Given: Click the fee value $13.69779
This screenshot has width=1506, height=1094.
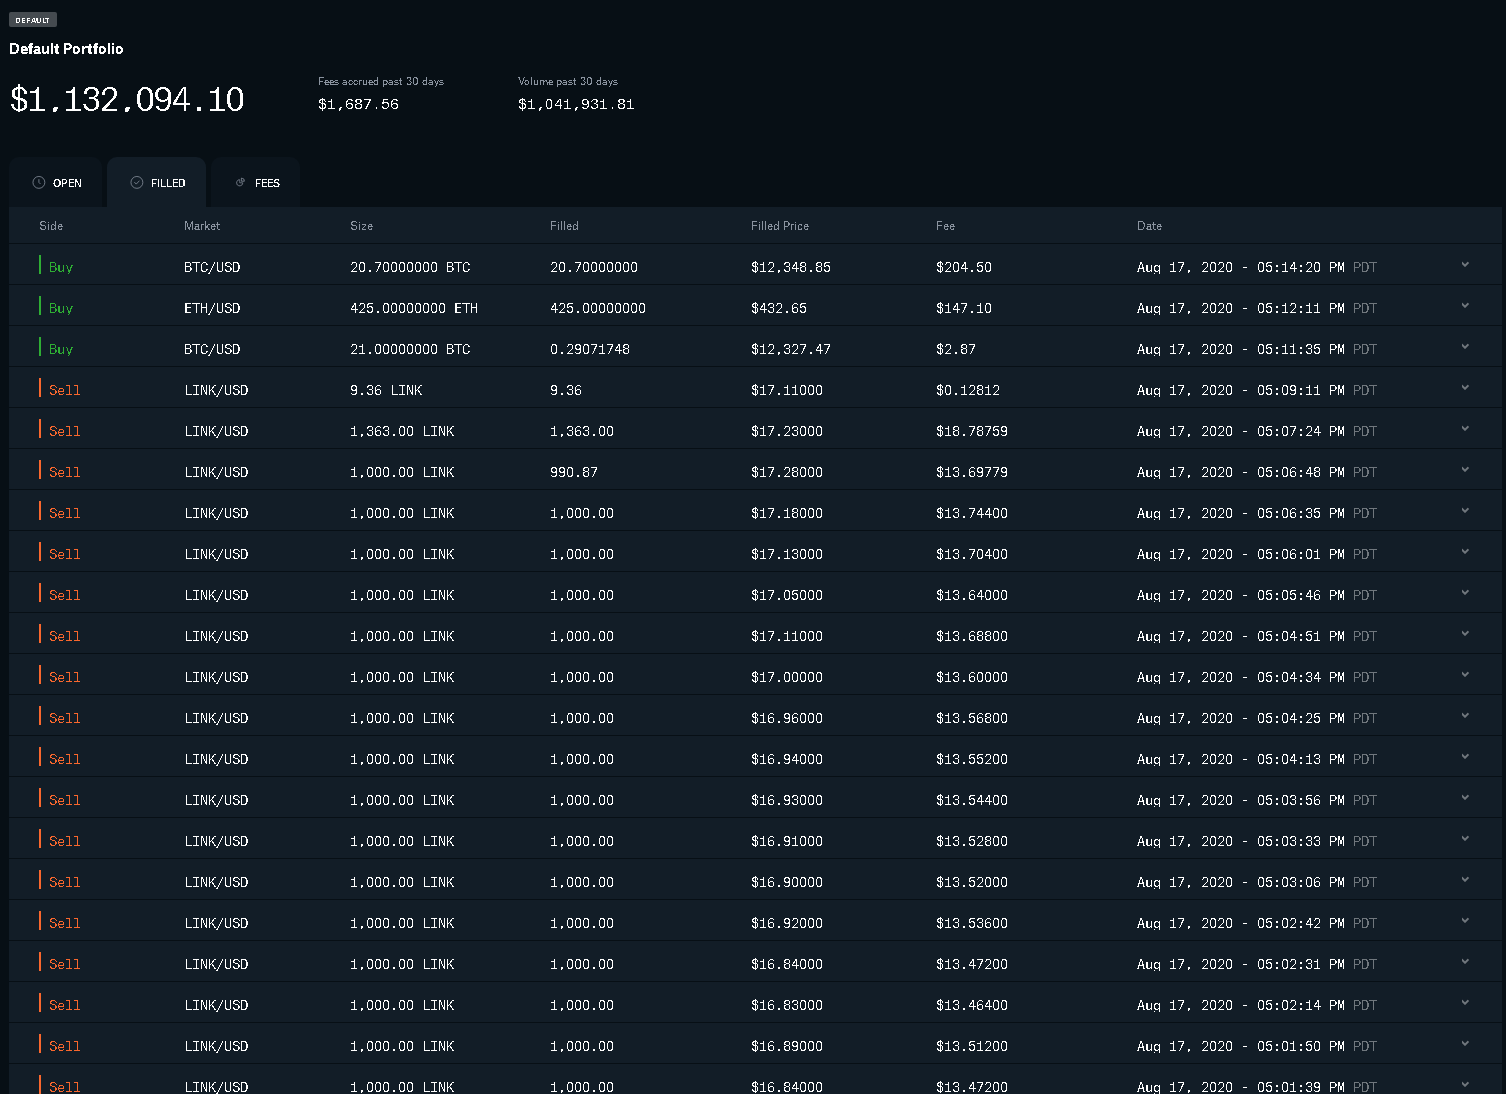Looking at the screenshot, I should pyautogui.click(x=972, y=472).
